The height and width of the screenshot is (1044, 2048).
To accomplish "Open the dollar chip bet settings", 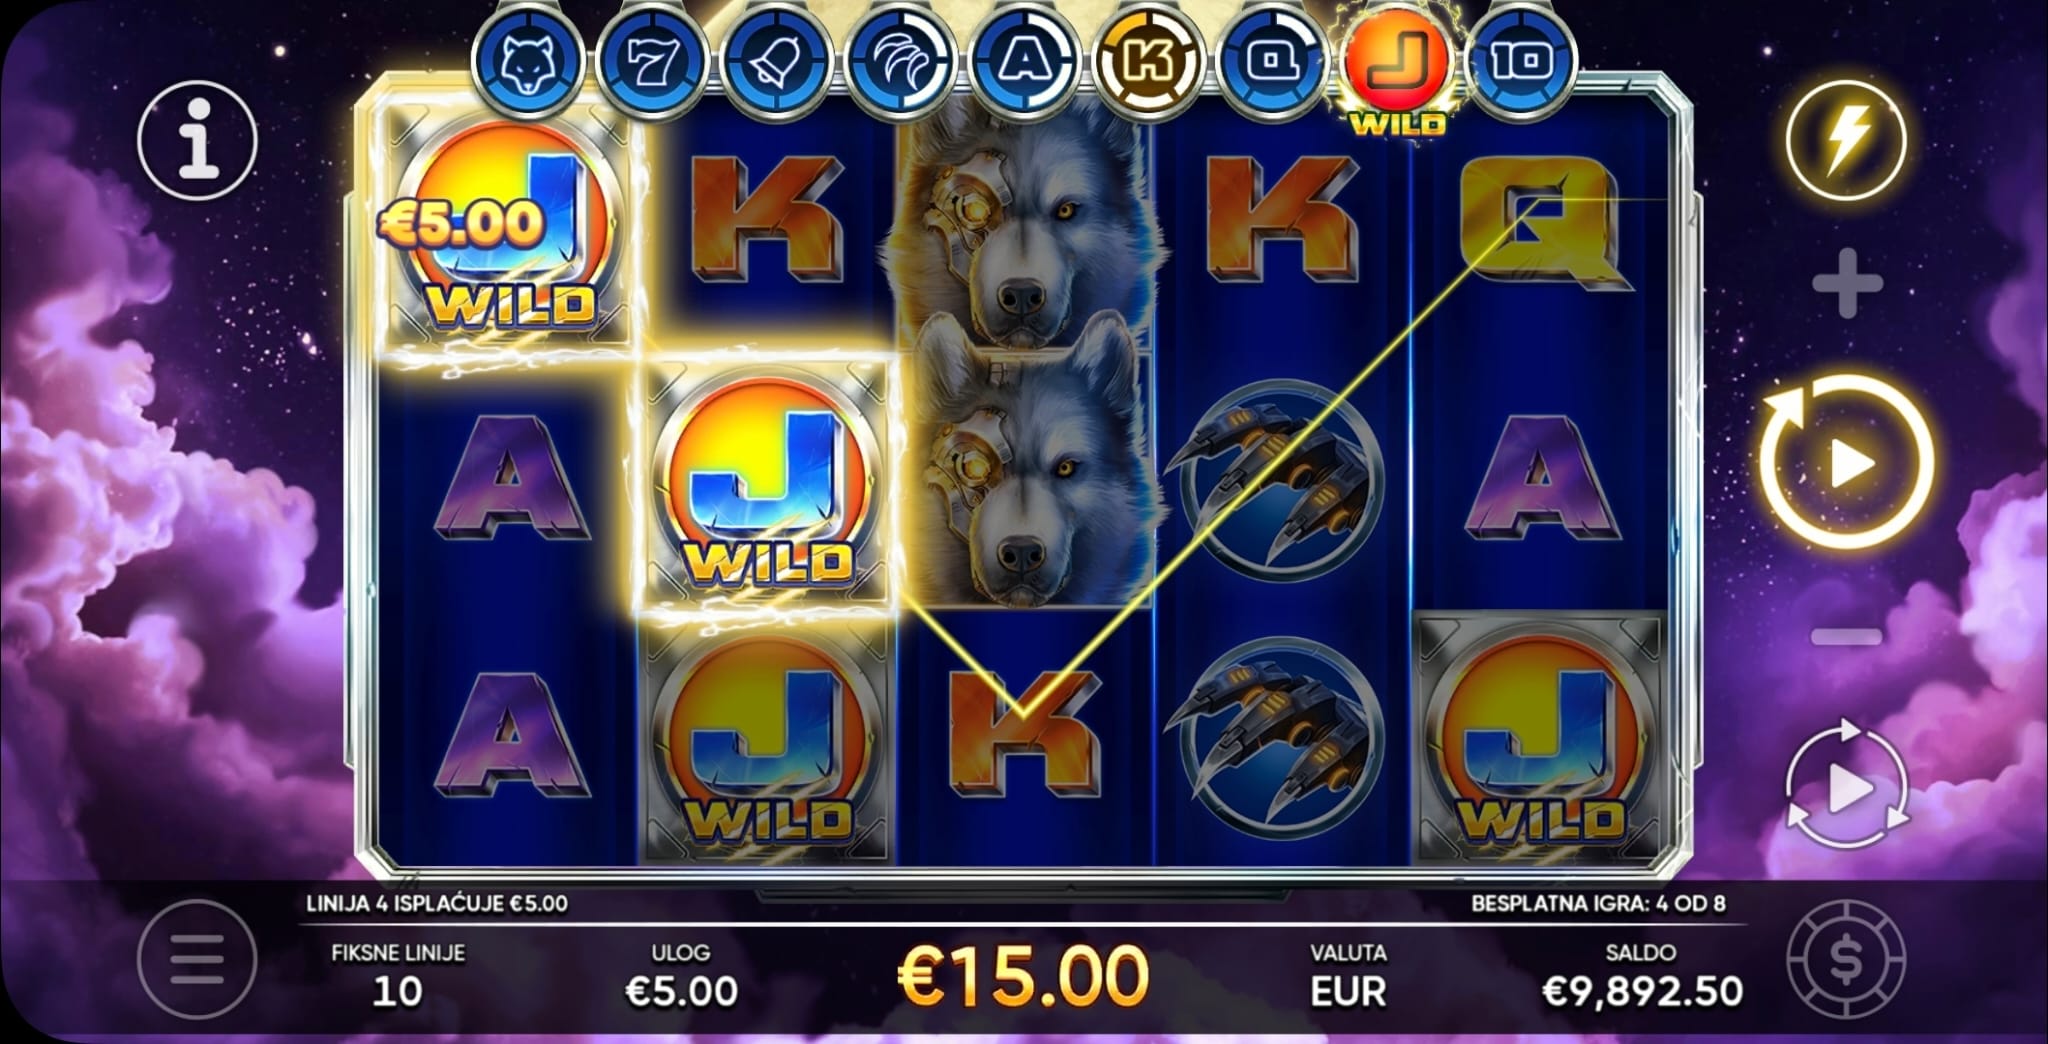I will coord(1846,960).
